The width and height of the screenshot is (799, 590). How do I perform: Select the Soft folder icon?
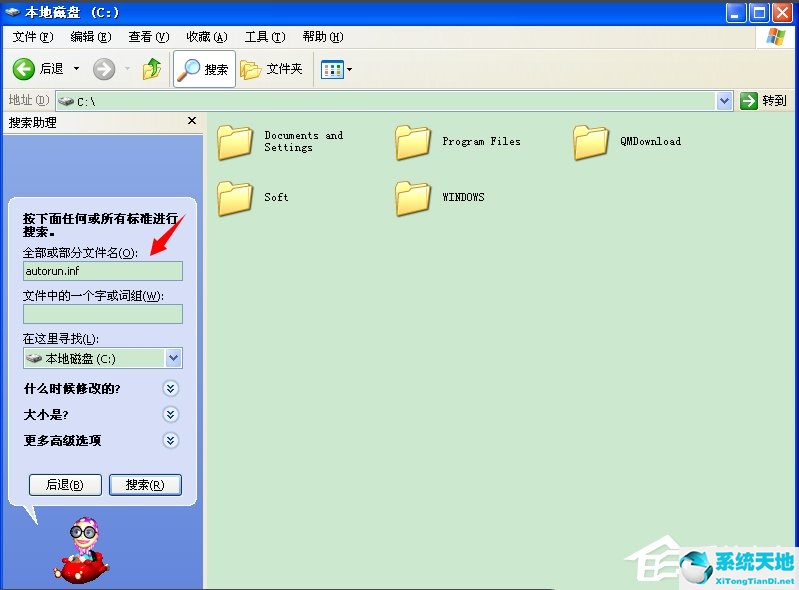(235, 198)
